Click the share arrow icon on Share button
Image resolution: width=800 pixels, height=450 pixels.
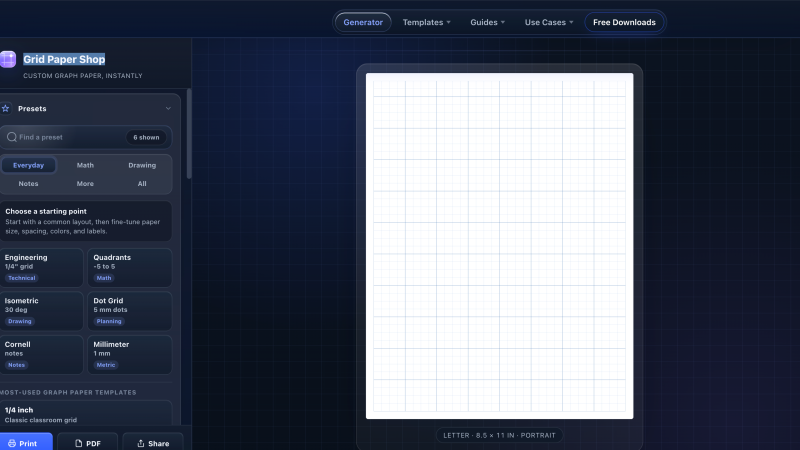tap(141, 443)
